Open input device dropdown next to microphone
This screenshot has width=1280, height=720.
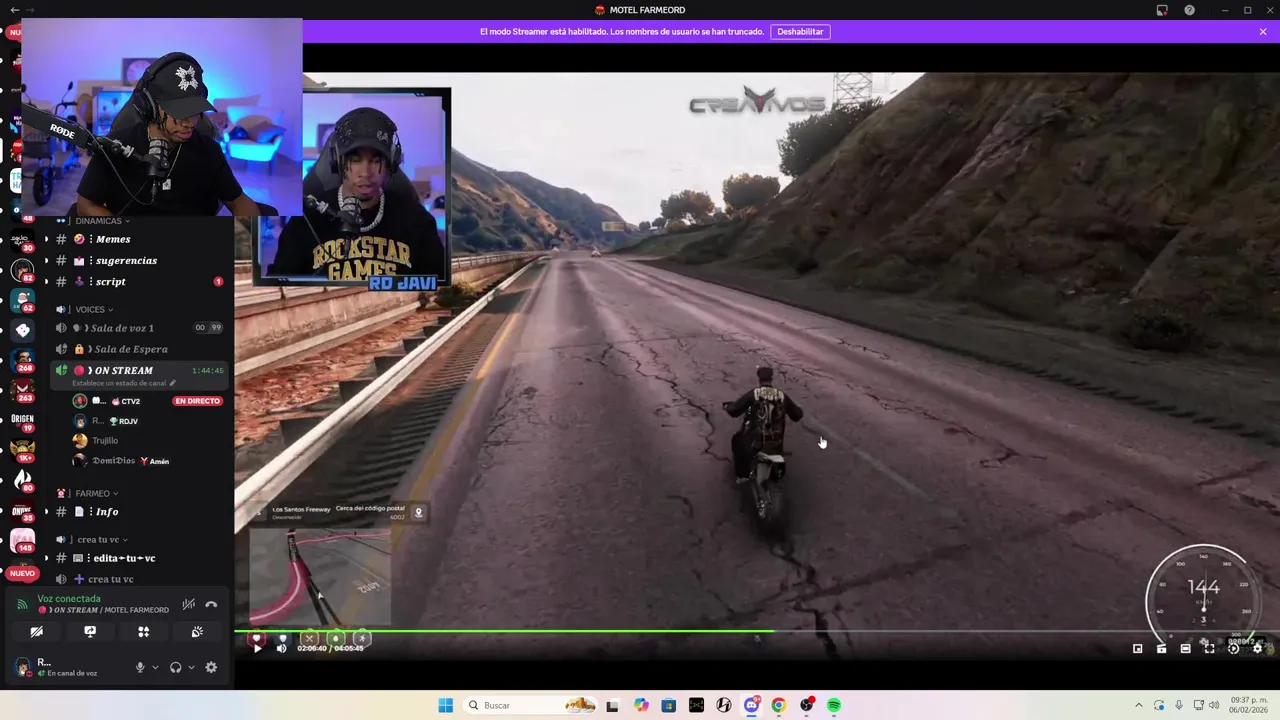click(x=154, y=667)
